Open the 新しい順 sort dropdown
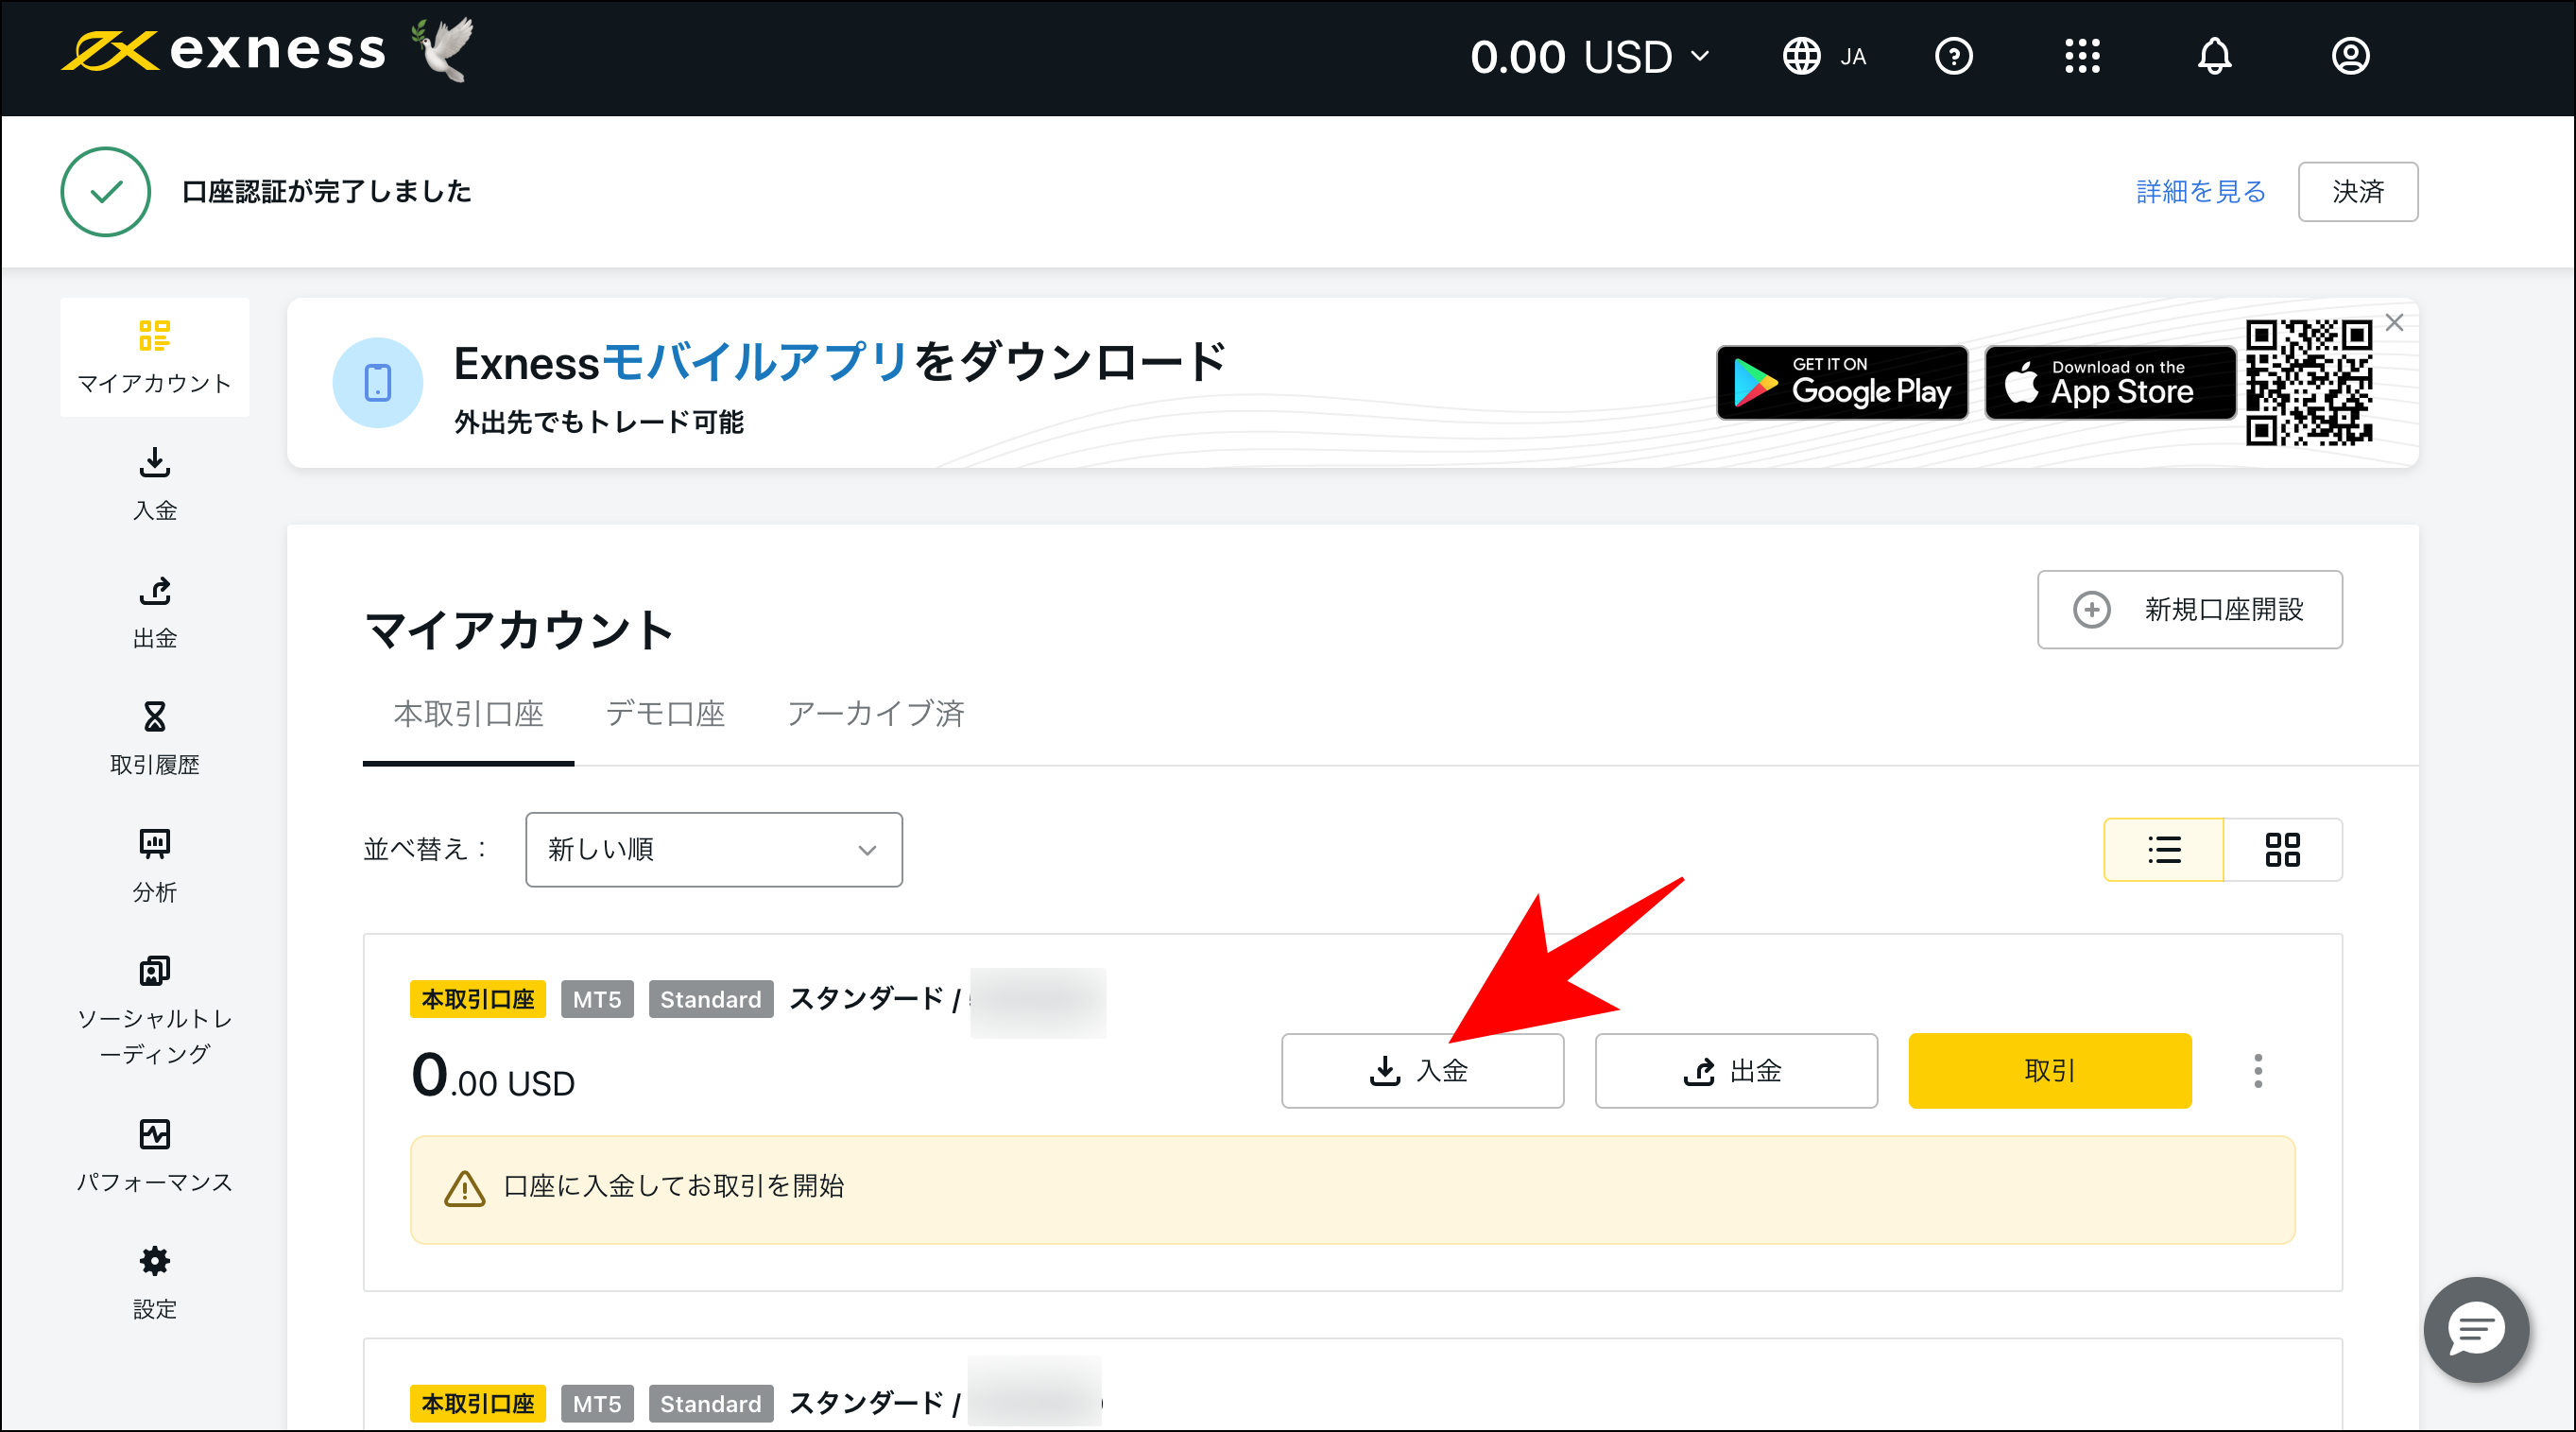2576x1432 pixels. coord(713,849)
